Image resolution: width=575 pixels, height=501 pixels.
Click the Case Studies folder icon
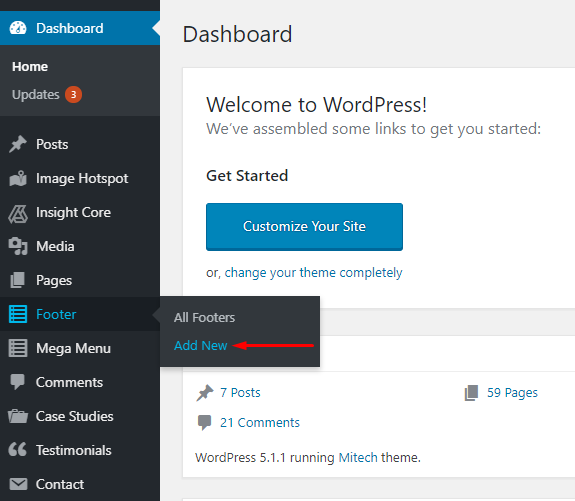pos(18,416)
